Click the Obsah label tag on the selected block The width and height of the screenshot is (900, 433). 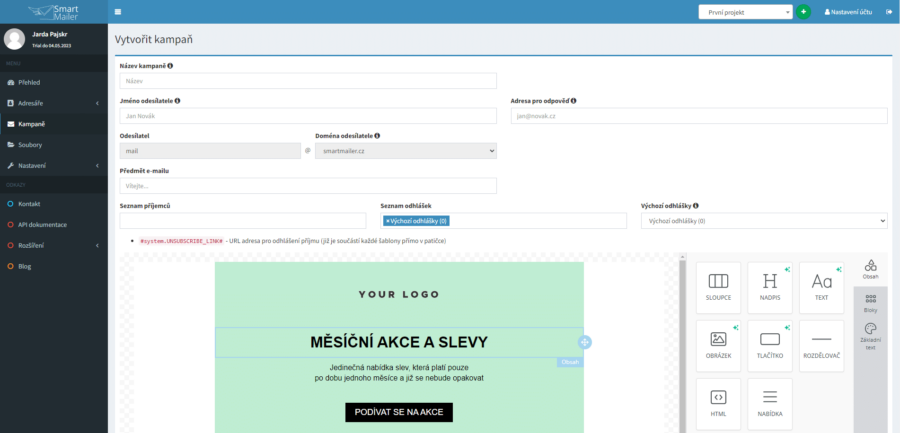pyautogui.click(x=570, y=362)
